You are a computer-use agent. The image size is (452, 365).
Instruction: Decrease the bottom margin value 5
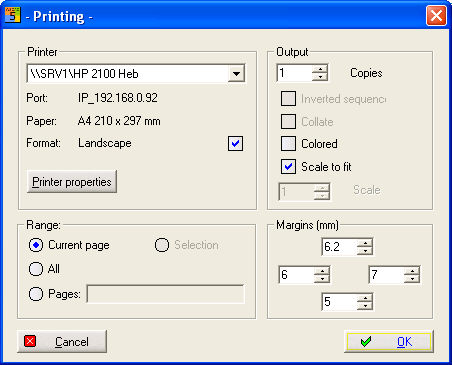click(365, 306)
